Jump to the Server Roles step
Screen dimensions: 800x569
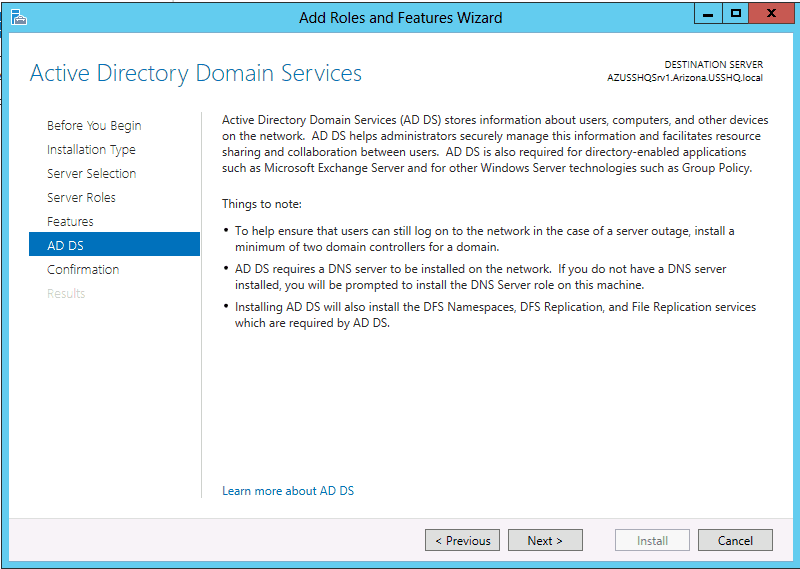point(81,197)
